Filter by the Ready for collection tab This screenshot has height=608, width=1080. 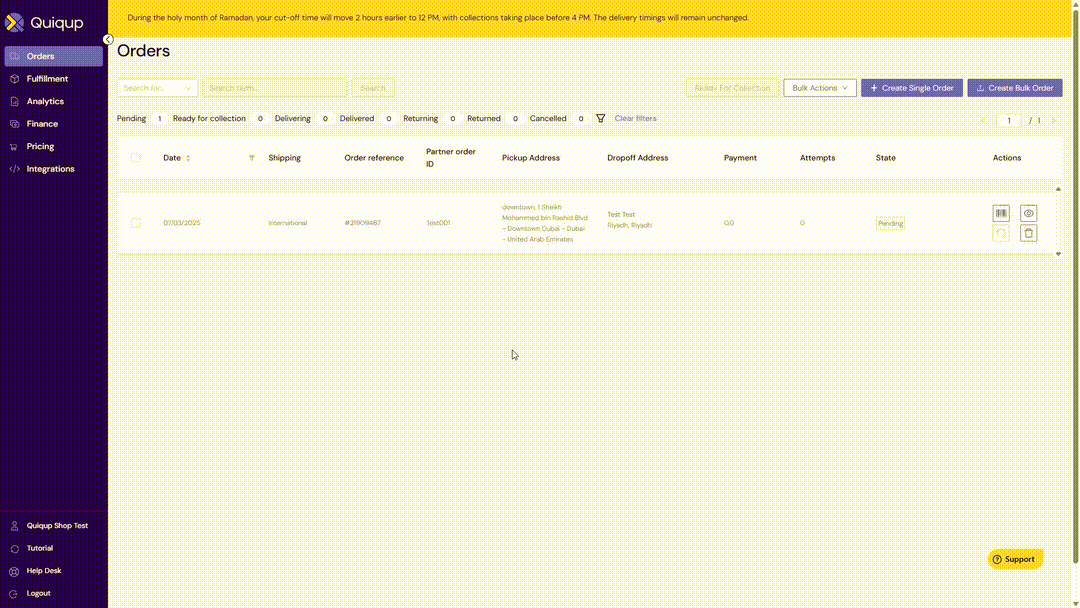[x=218, y=118]
